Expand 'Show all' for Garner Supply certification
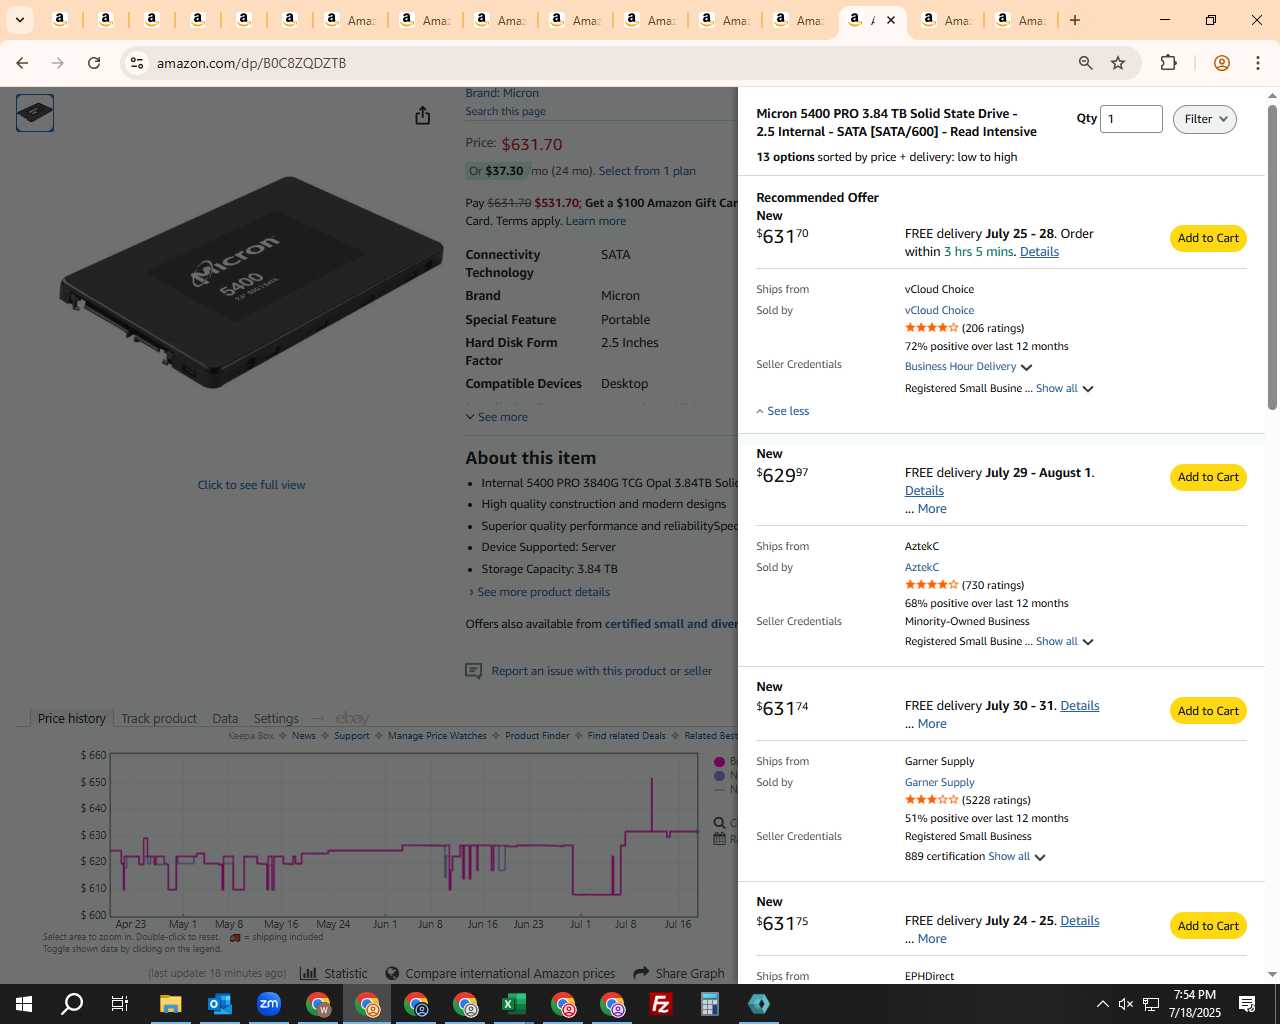 point(1016,857)
